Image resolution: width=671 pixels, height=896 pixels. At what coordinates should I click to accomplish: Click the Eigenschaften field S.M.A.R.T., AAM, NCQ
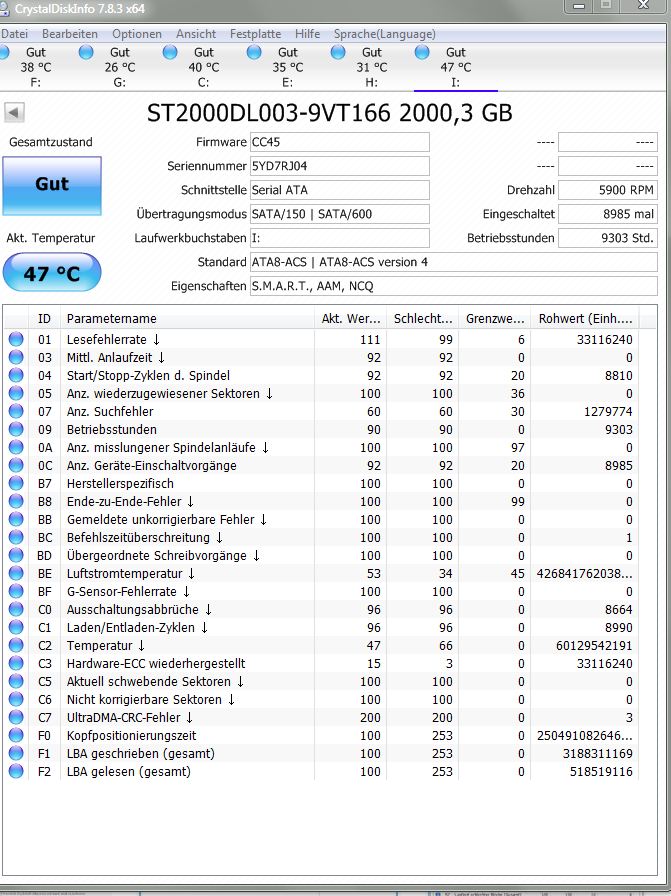click(454, 286)
